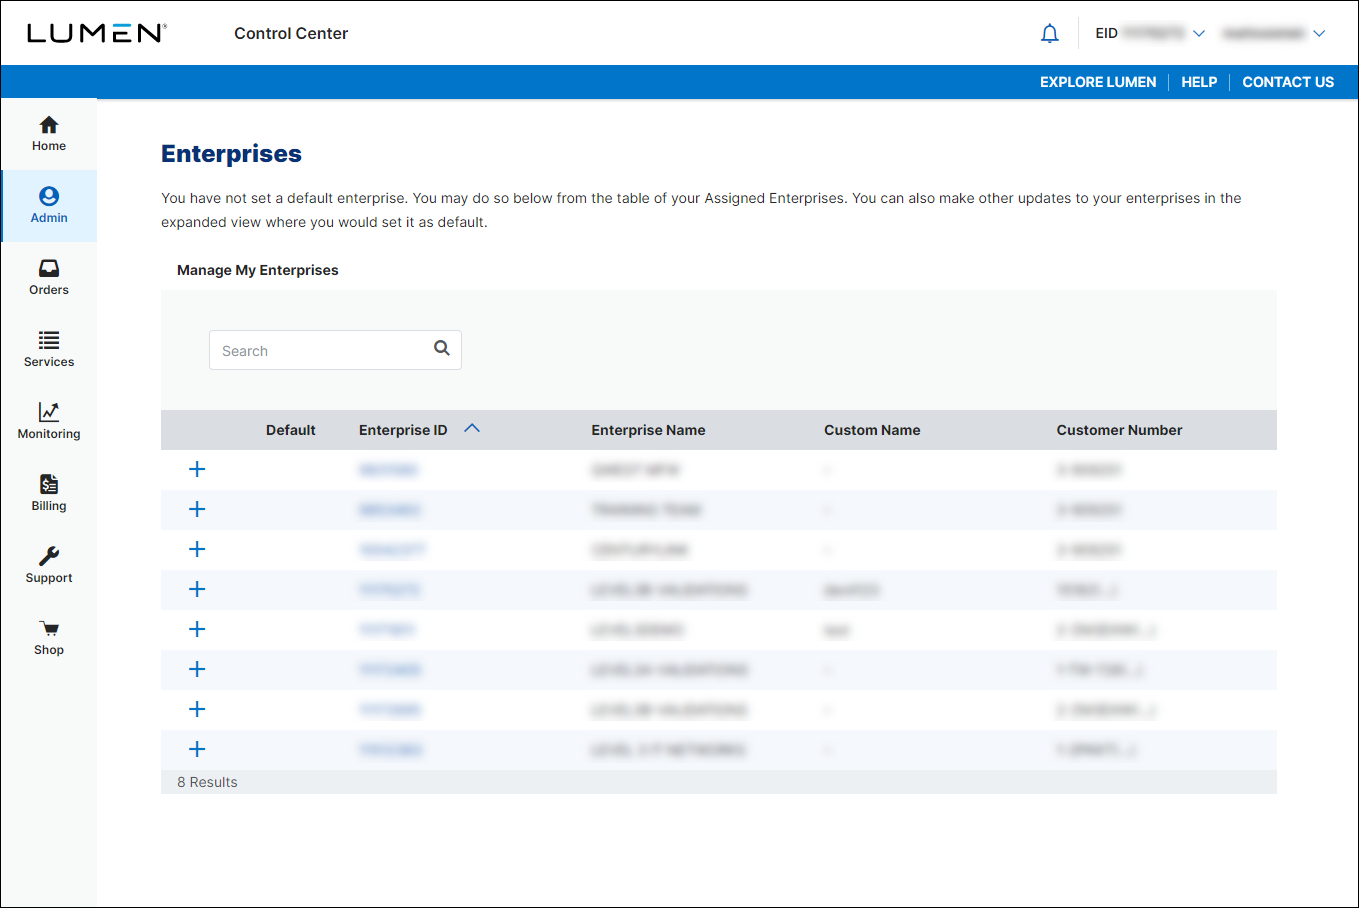The image size is (1359, 908).
Task: Expand the first enterprise table row
Action: point(197,469)
